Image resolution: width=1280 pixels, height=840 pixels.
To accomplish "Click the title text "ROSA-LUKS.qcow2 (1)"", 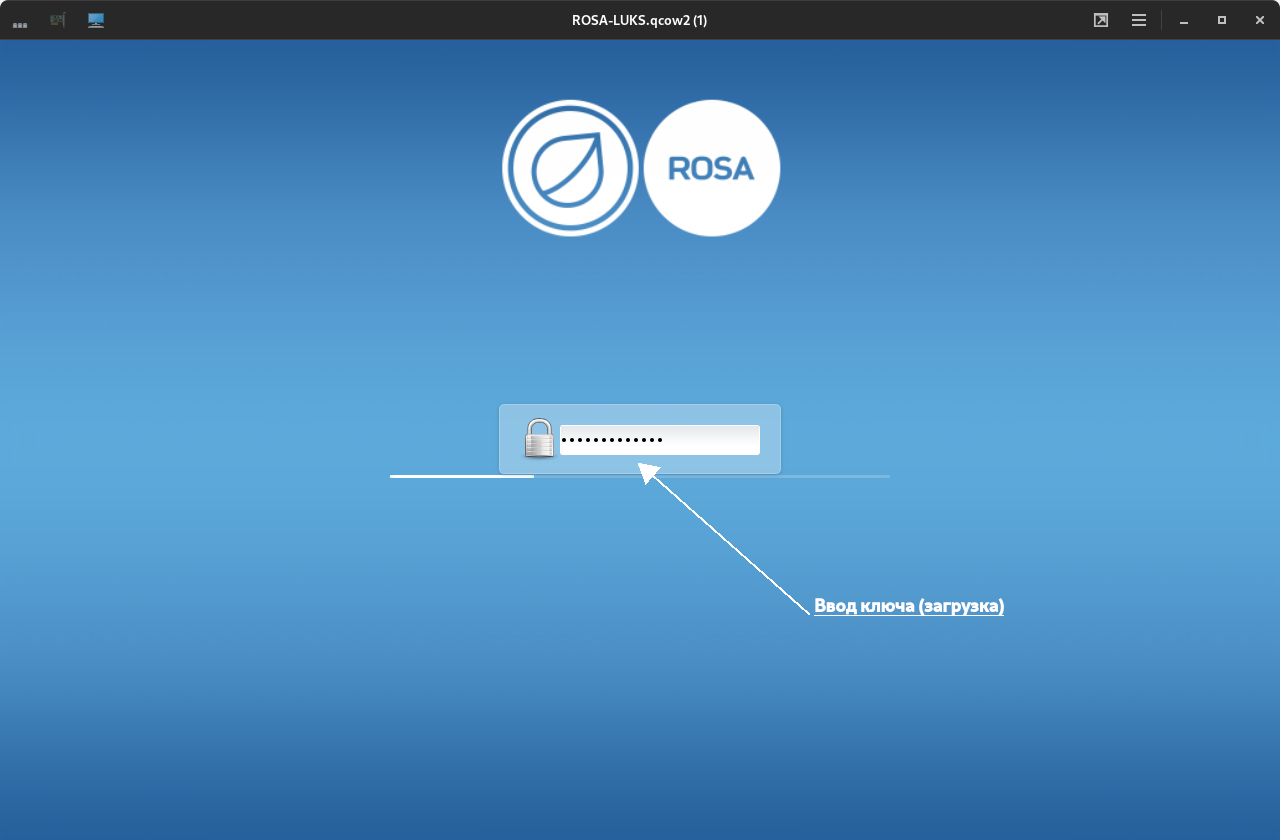I will (640, 20).
